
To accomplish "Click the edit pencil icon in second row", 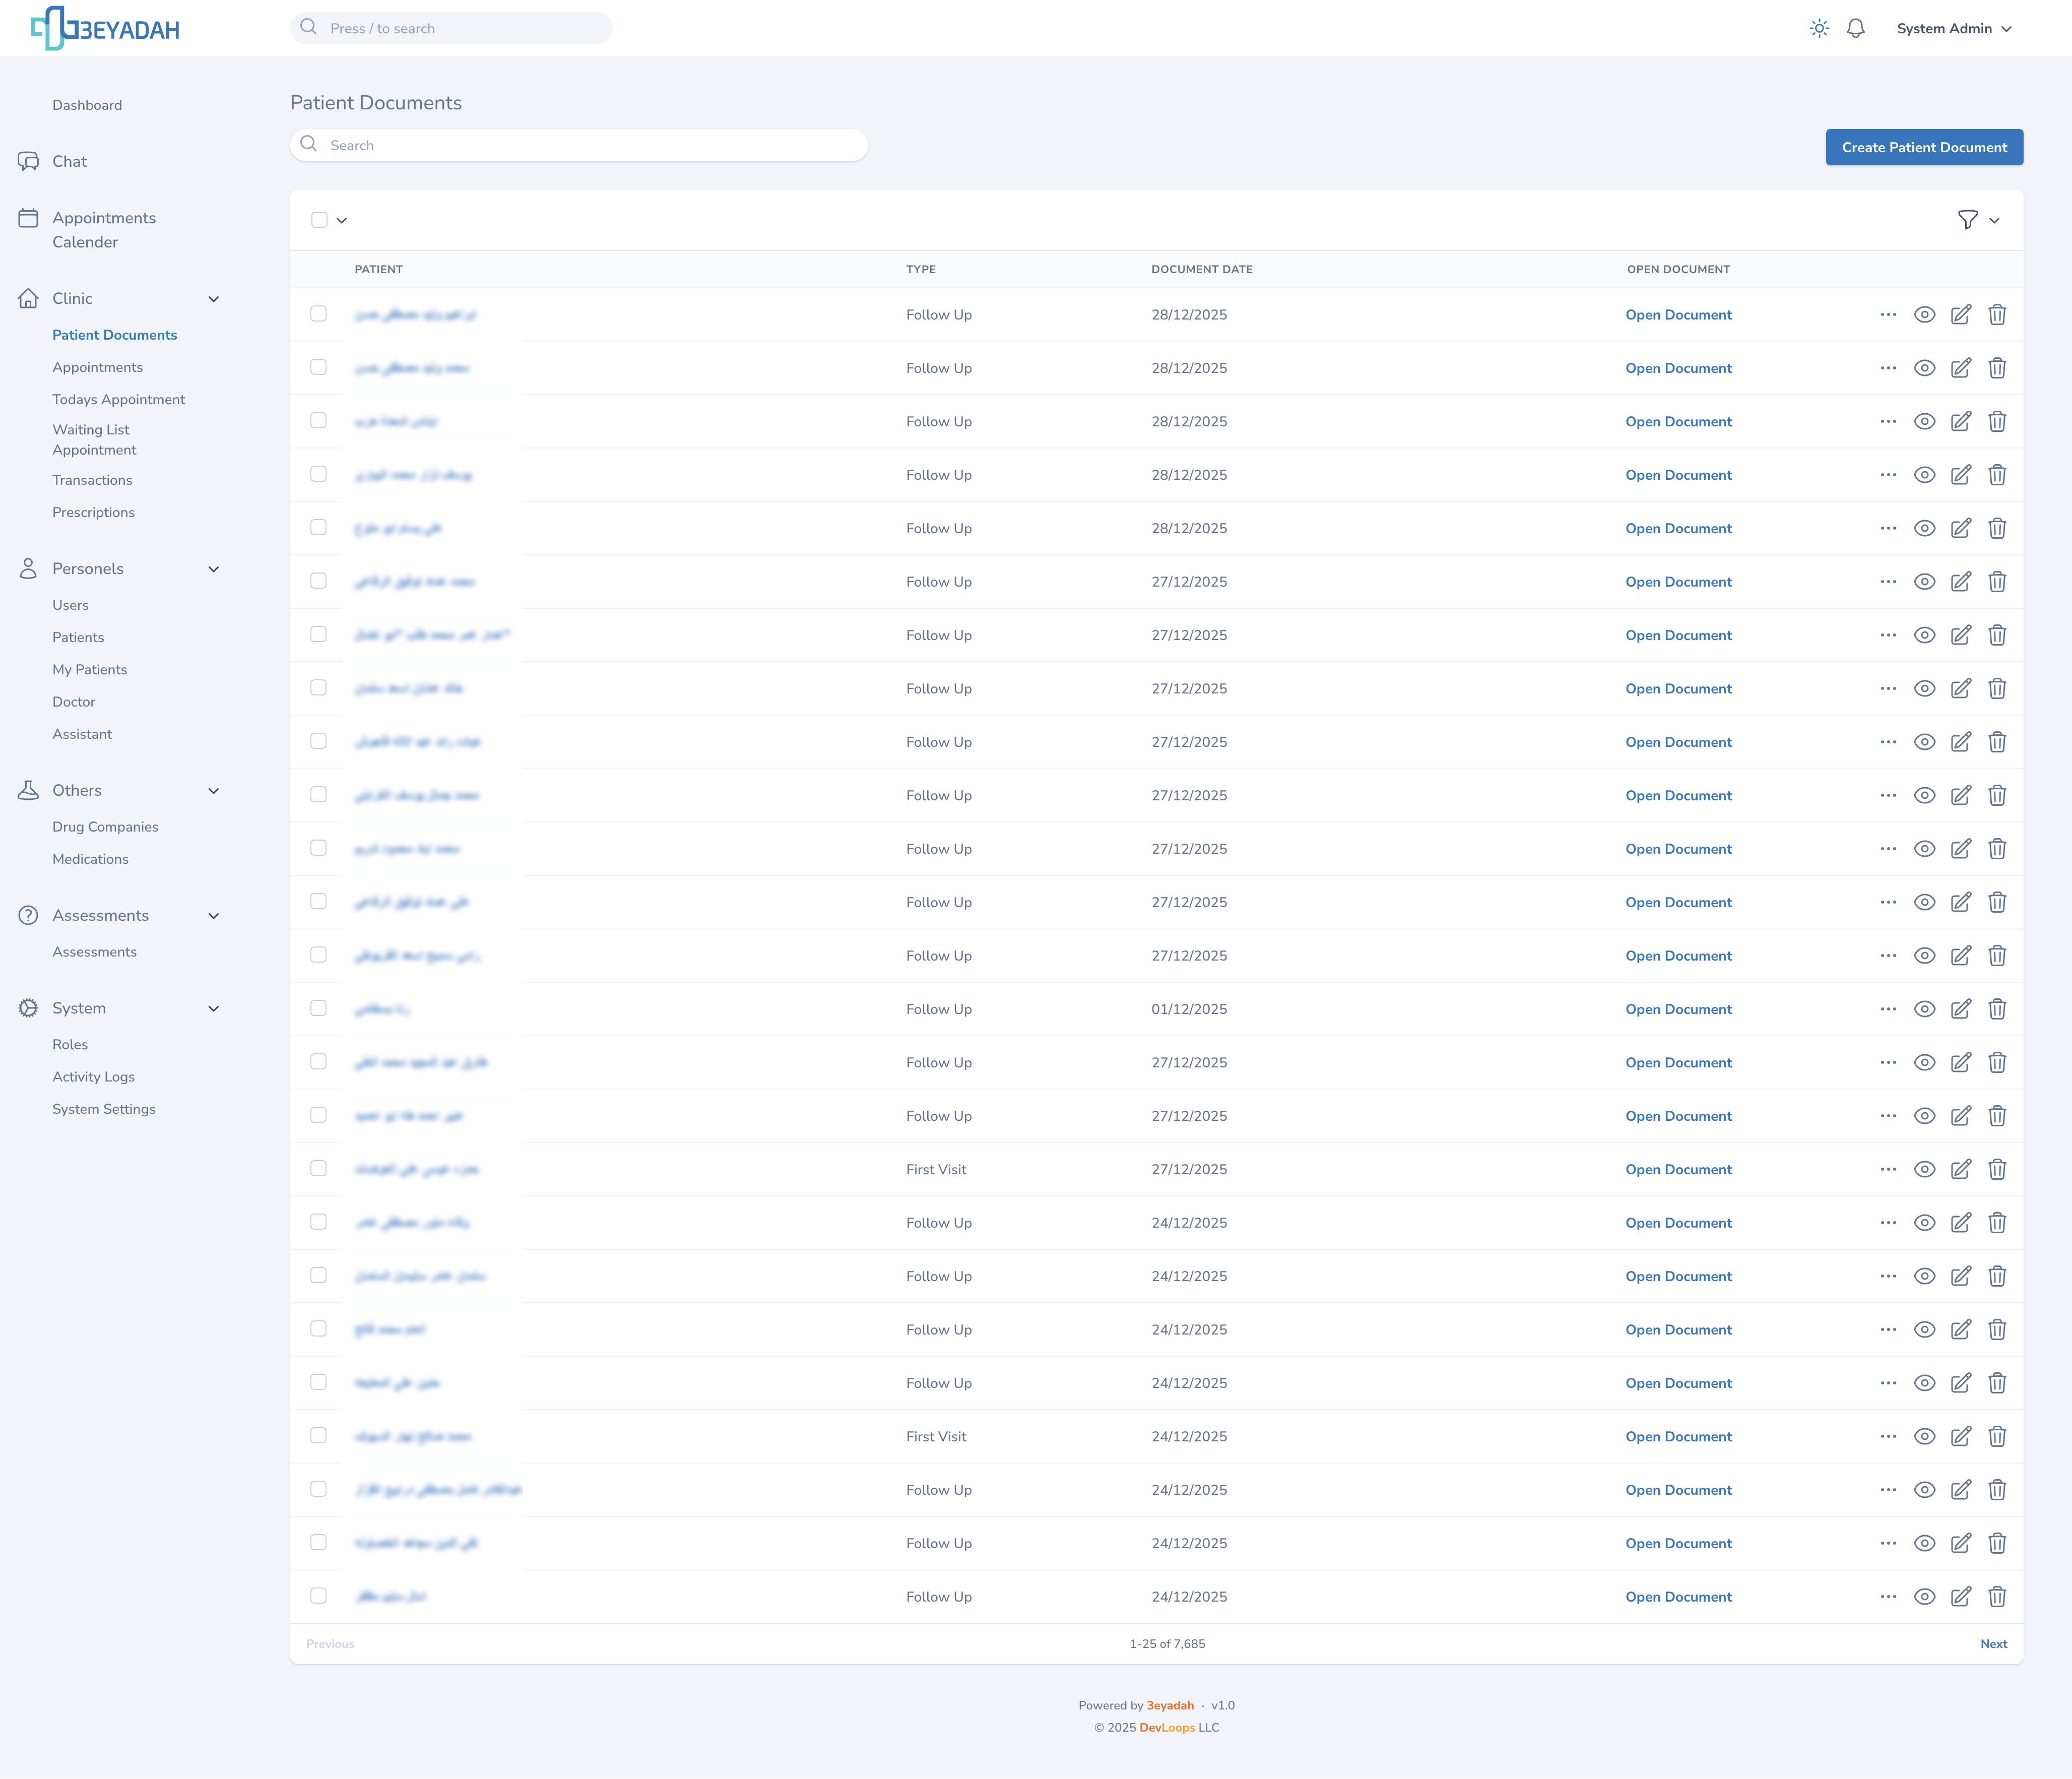I will (x=1960, y=368).
